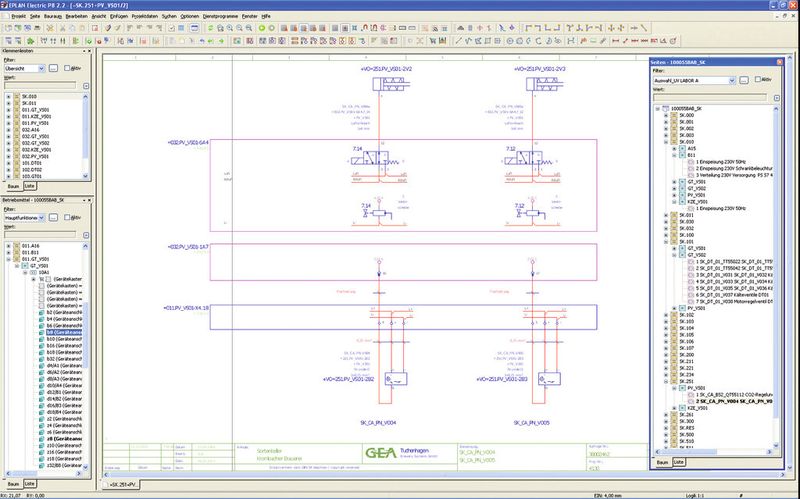Switch to Liste tab in Klemmenleisten panel
Viewport: 800px width, 499px height.
(x=32, y=186)
